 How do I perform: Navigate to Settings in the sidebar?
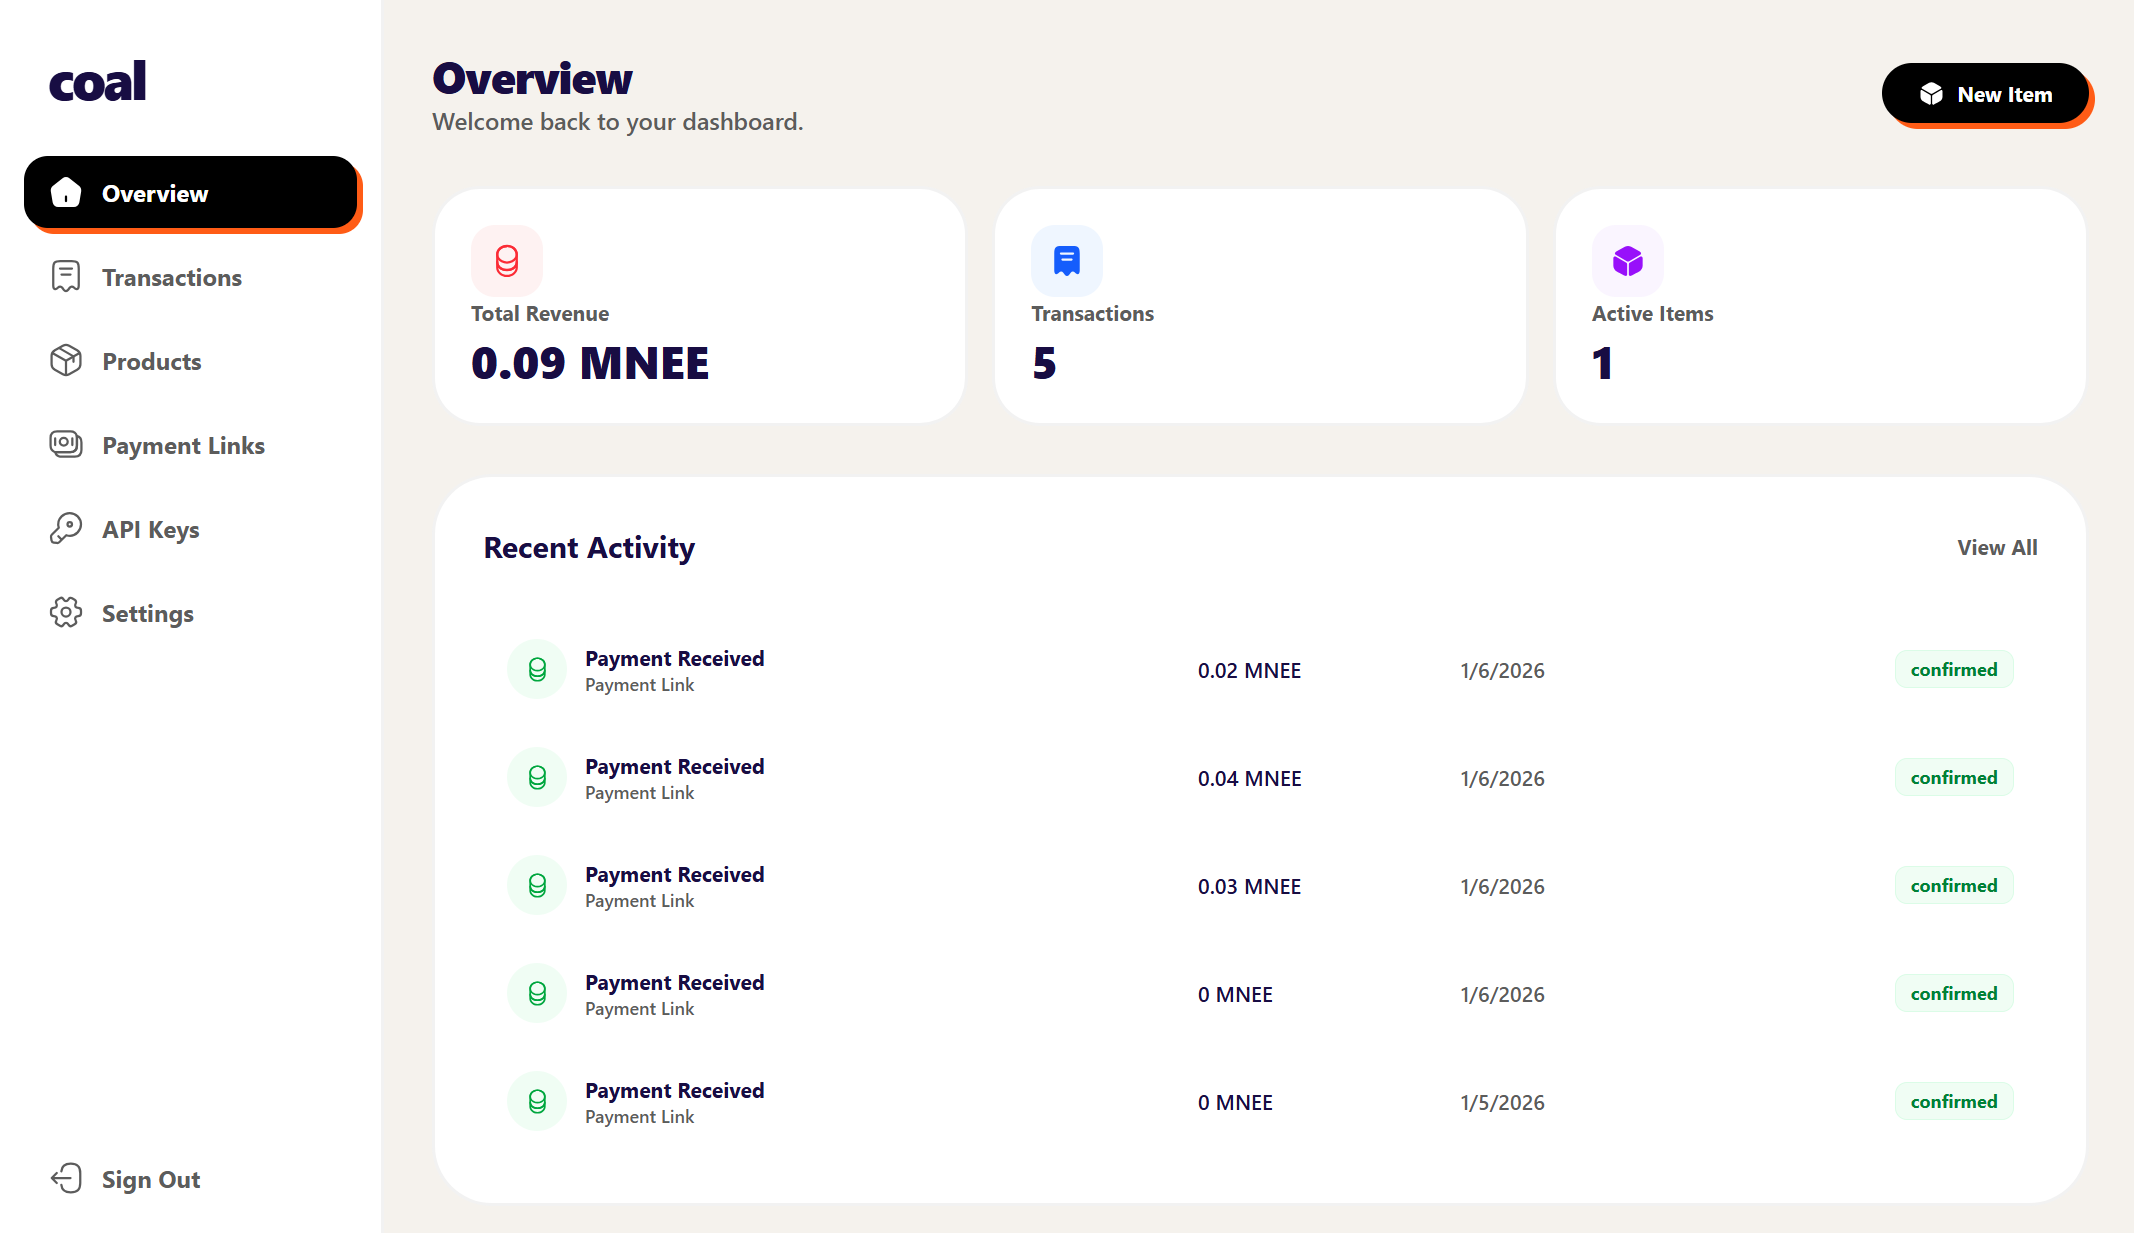(147, 613)
